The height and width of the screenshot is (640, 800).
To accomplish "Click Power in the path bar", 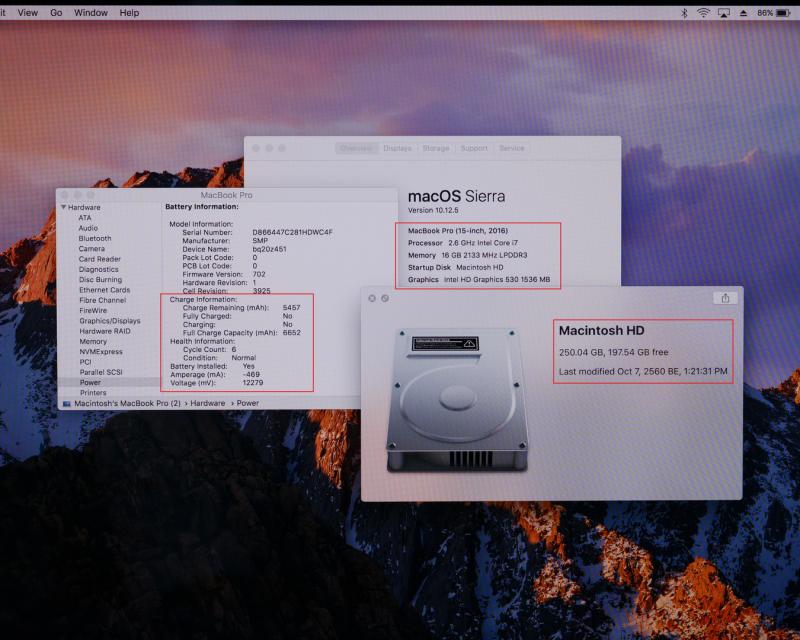I will coord(247,403).
